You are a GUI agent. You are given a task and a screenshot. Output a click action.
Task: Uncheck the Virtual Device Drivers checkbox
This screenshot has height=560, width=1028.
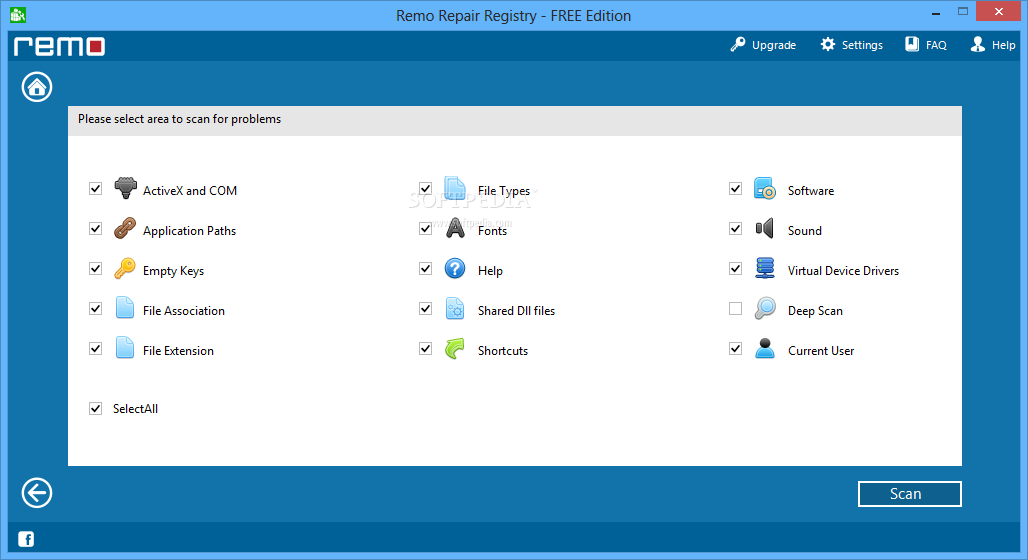tap(736, 269)
